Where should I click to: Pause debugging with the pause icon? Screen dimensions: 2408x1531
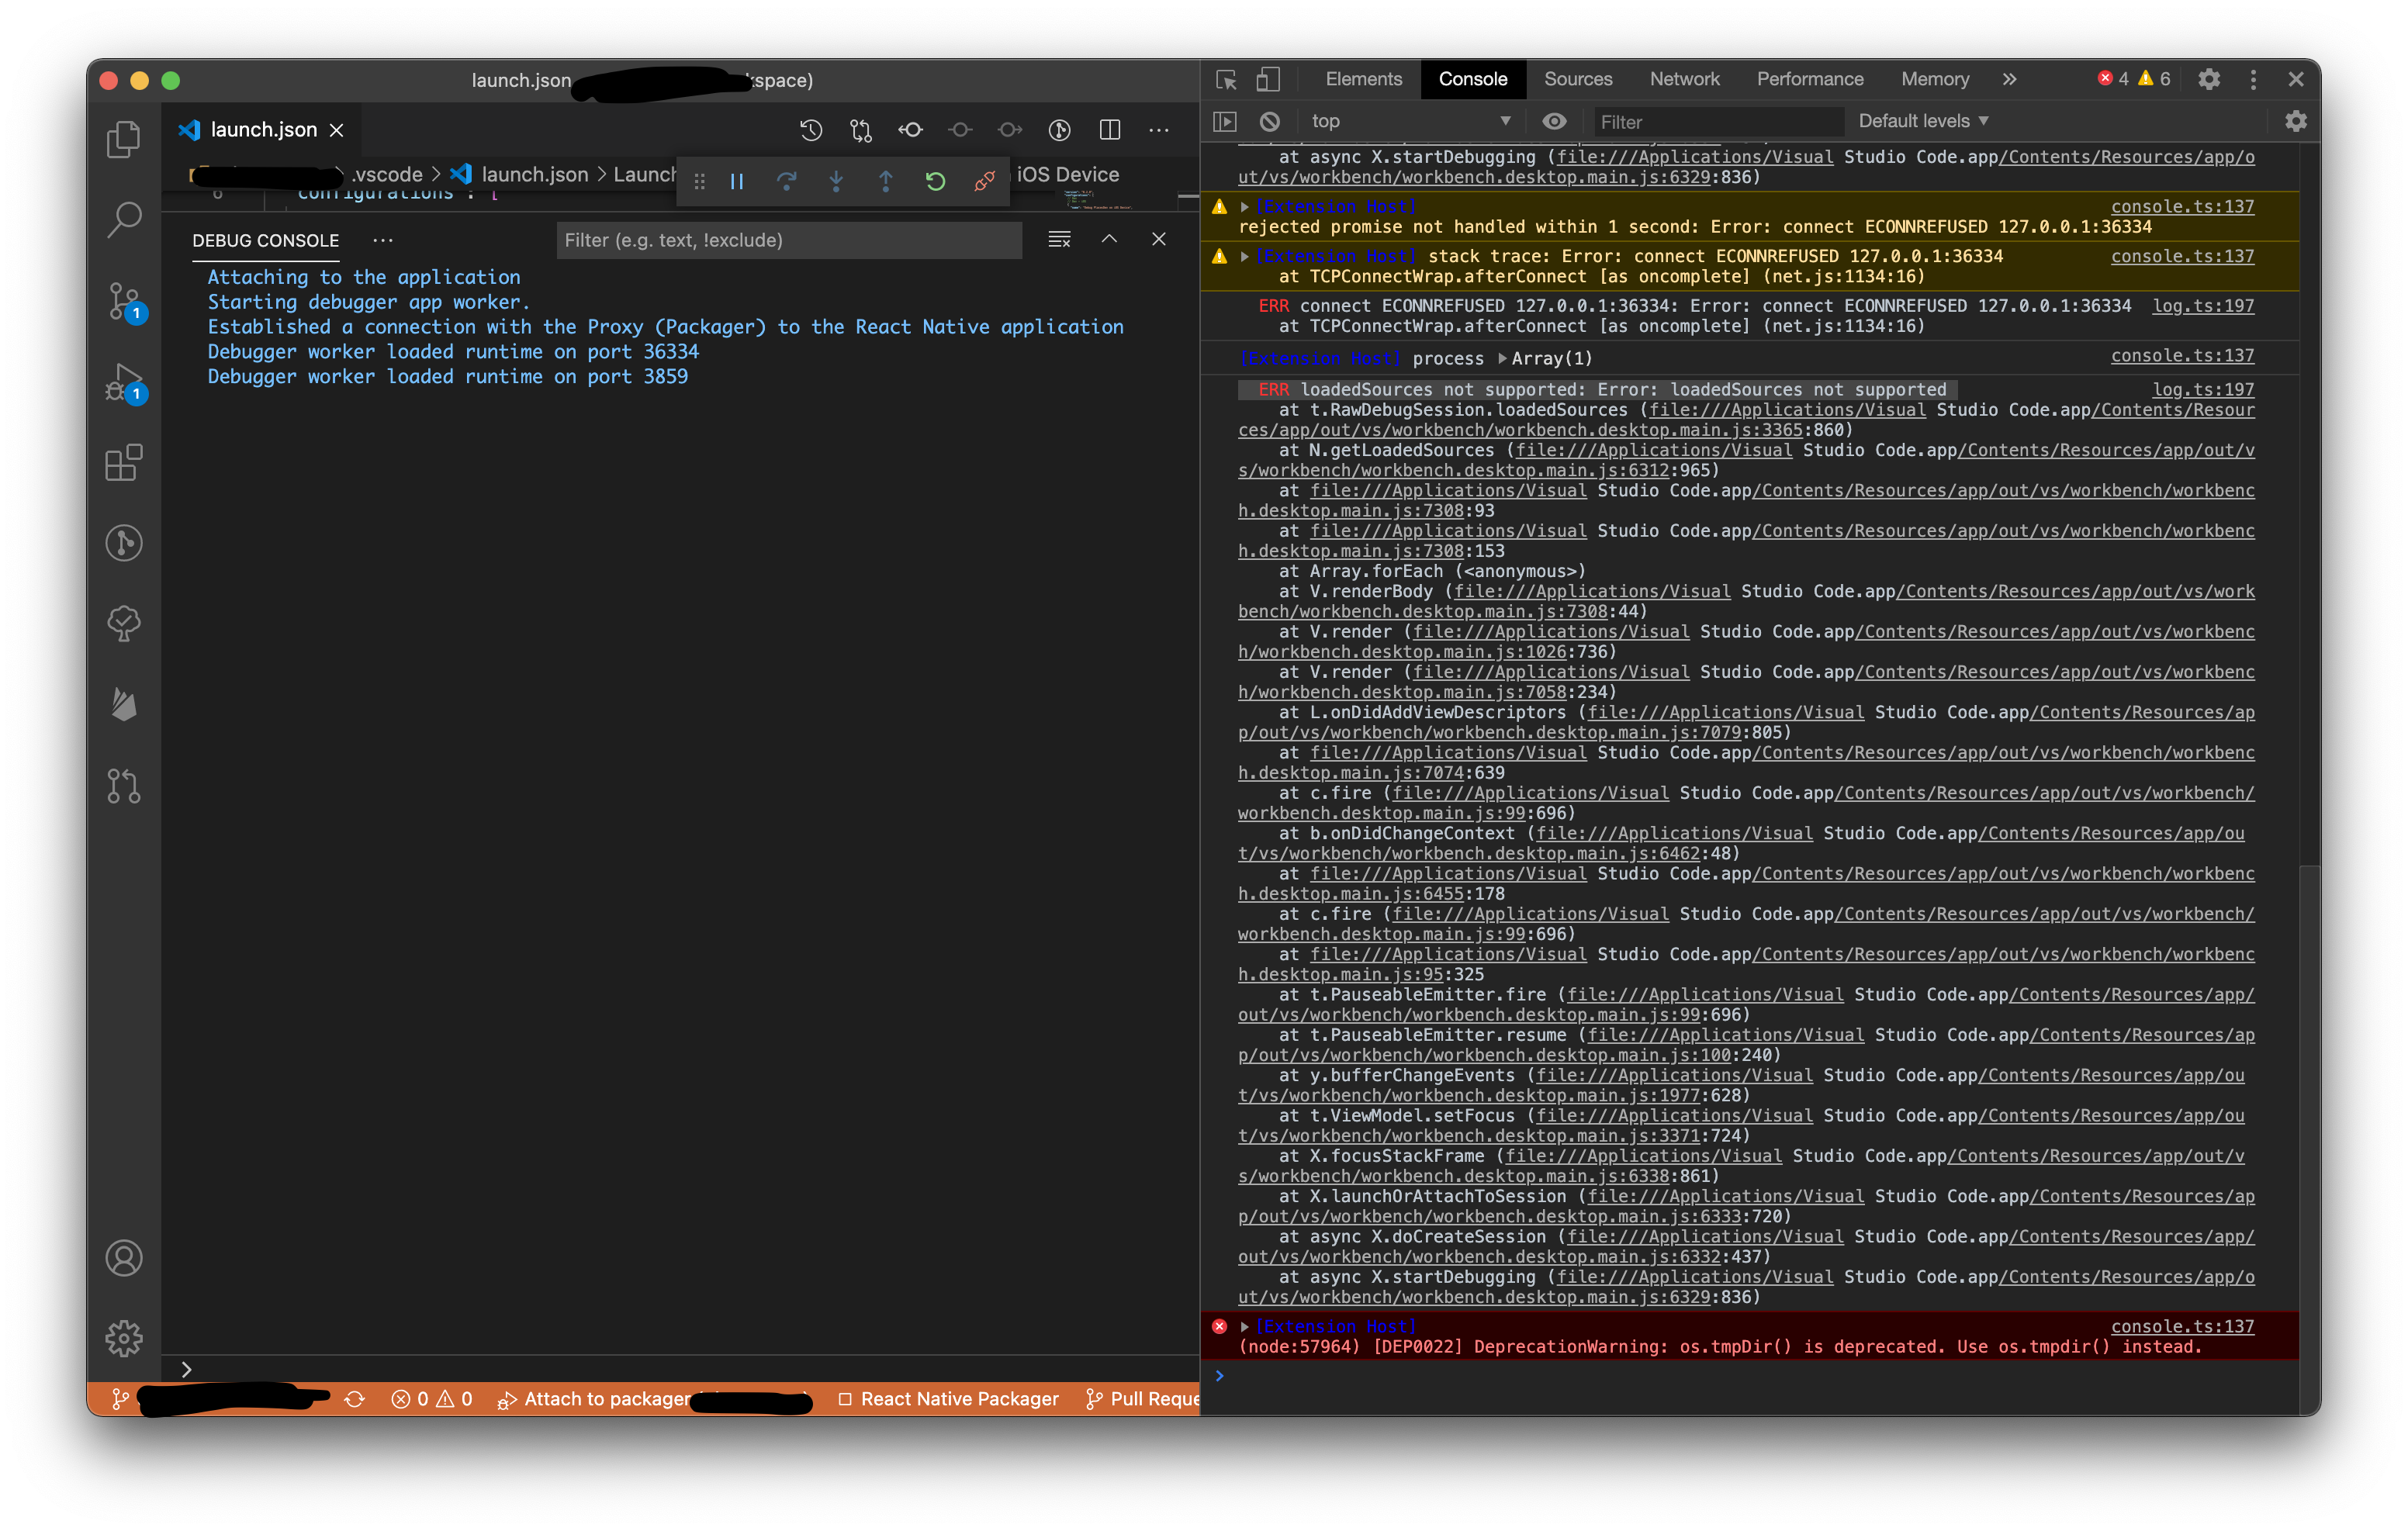point(737,181)
